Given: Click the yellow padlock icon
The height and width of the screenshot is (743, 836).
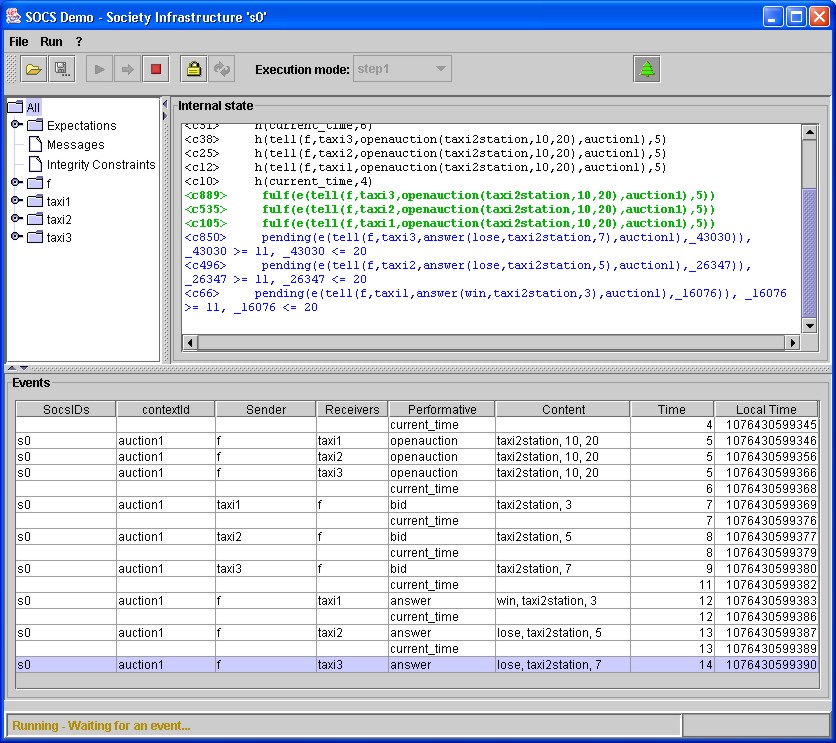Looking at the screenshot, I should [193, 69].
